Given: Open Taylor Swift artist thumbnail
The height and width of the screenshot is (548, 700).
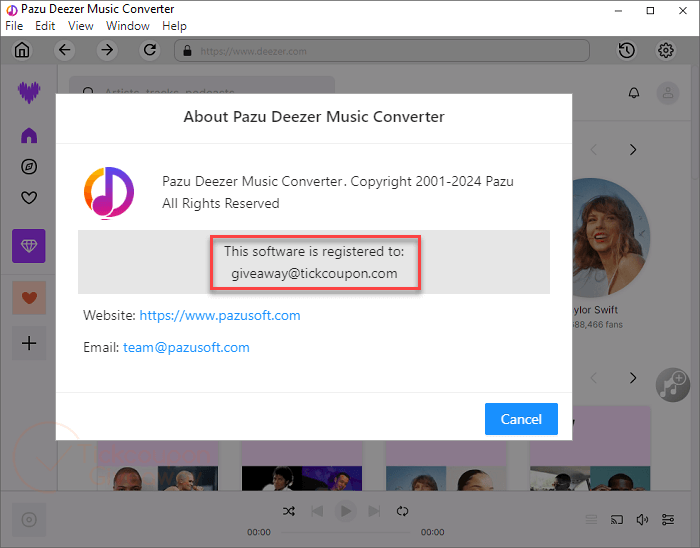Looking at the screenshot, I should [611, 238].
